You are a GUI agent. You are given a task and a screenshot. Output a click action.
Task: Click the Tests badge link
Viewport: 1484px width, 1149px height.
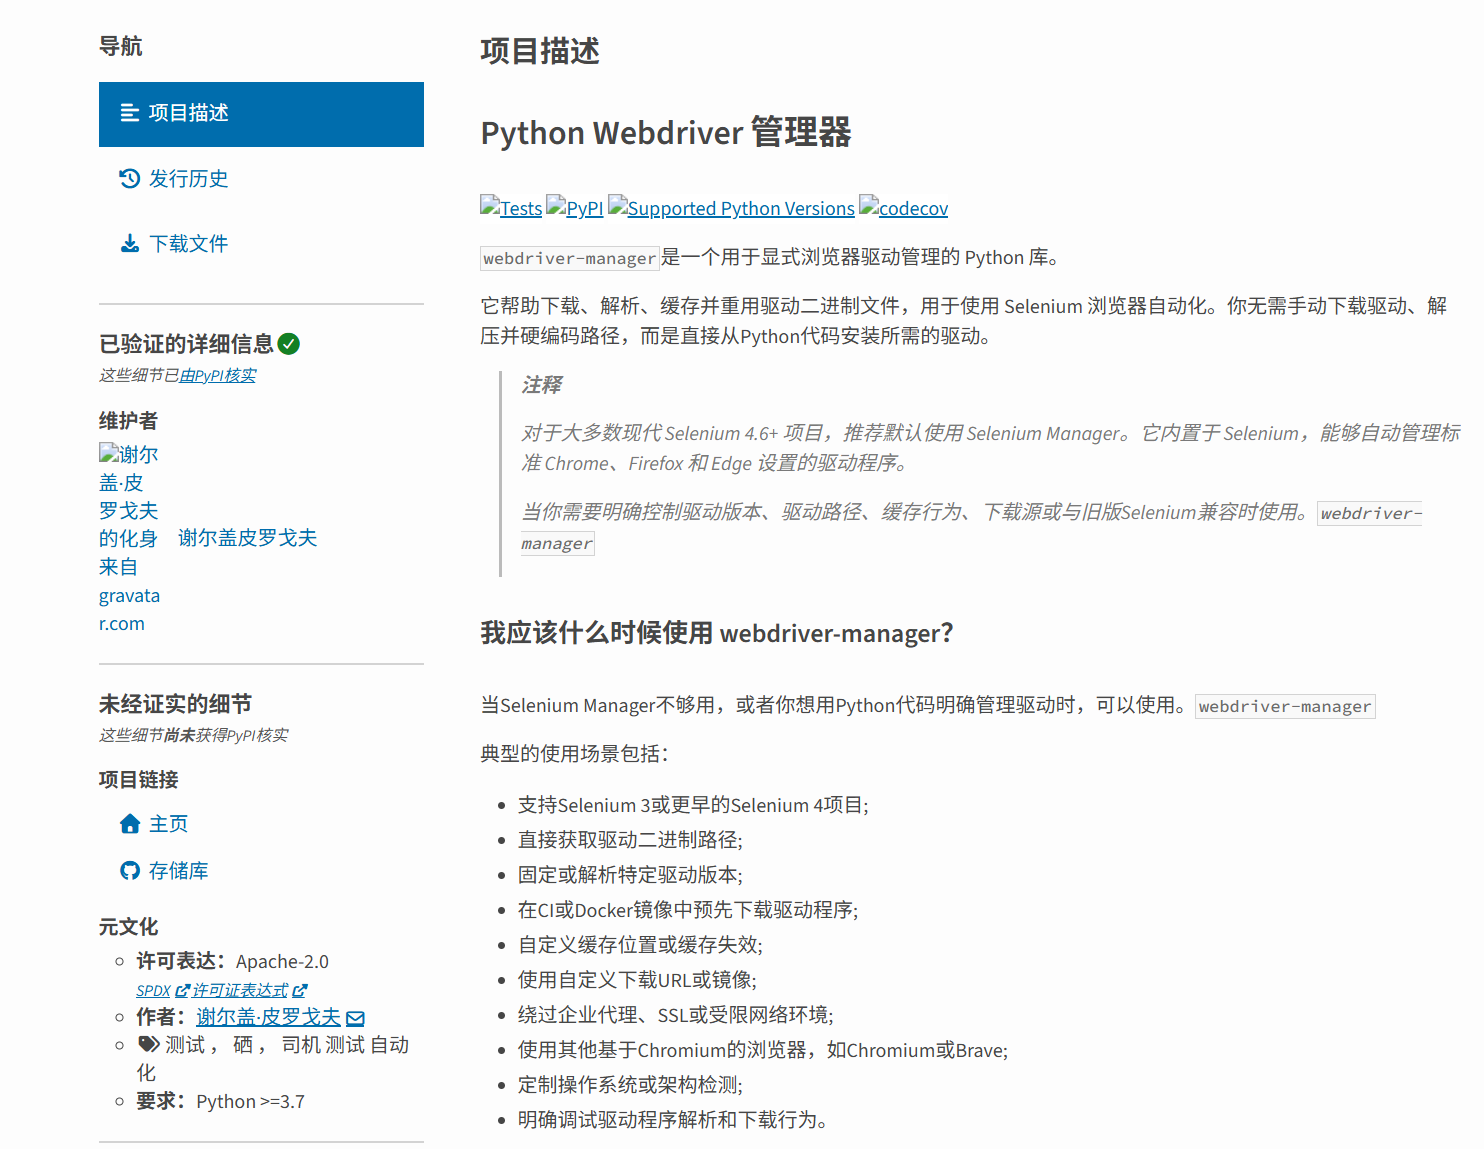[511, 208]
